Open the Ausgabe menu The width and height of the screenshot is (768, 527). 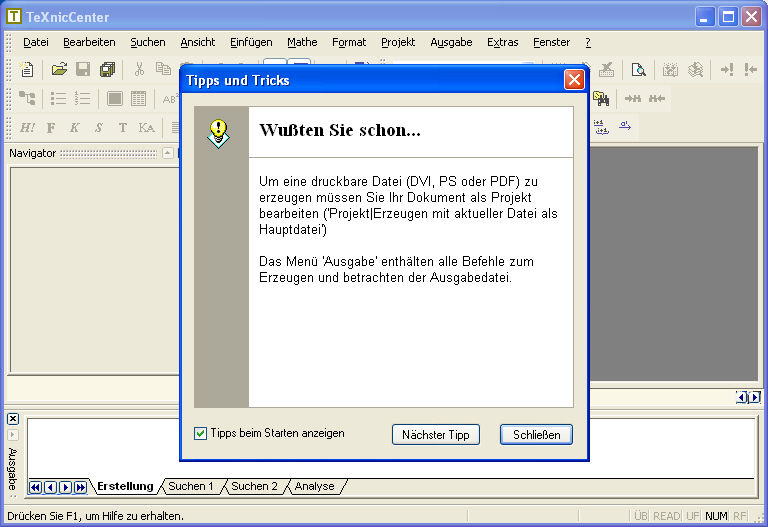[x=451, y=42]
